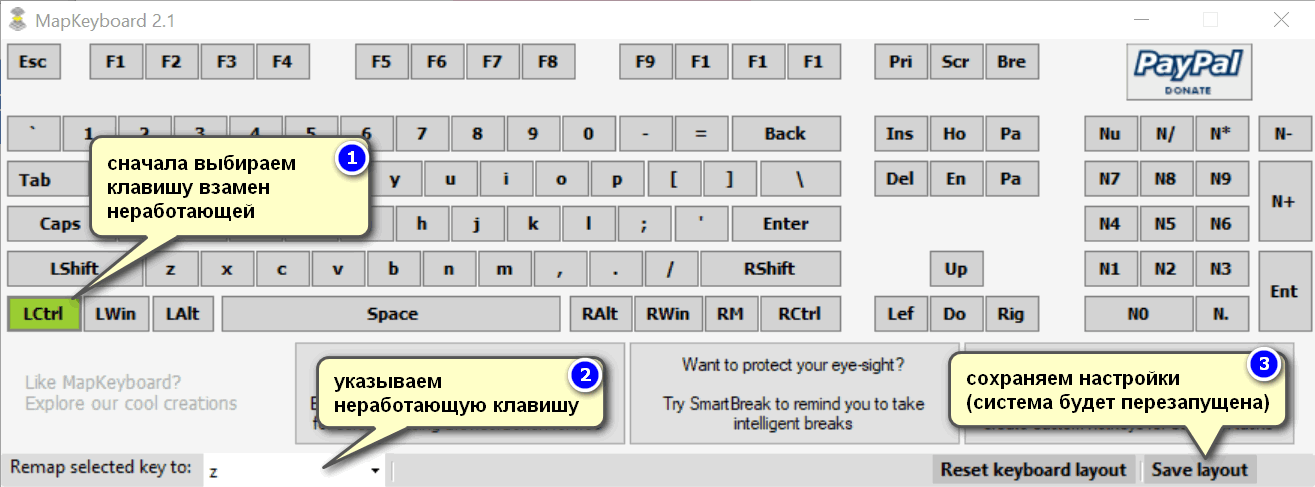Choose the numpad Ent key
This screenshot has height=487, width=1315.
coord(1283,291)
